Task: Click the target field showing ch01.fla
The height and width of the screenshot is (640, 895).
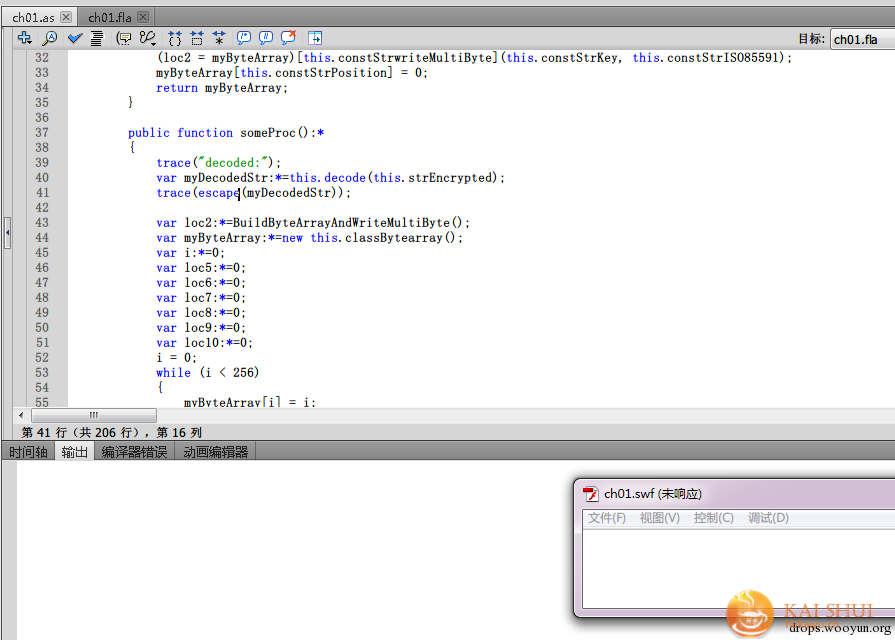Action: click(862, 39)
